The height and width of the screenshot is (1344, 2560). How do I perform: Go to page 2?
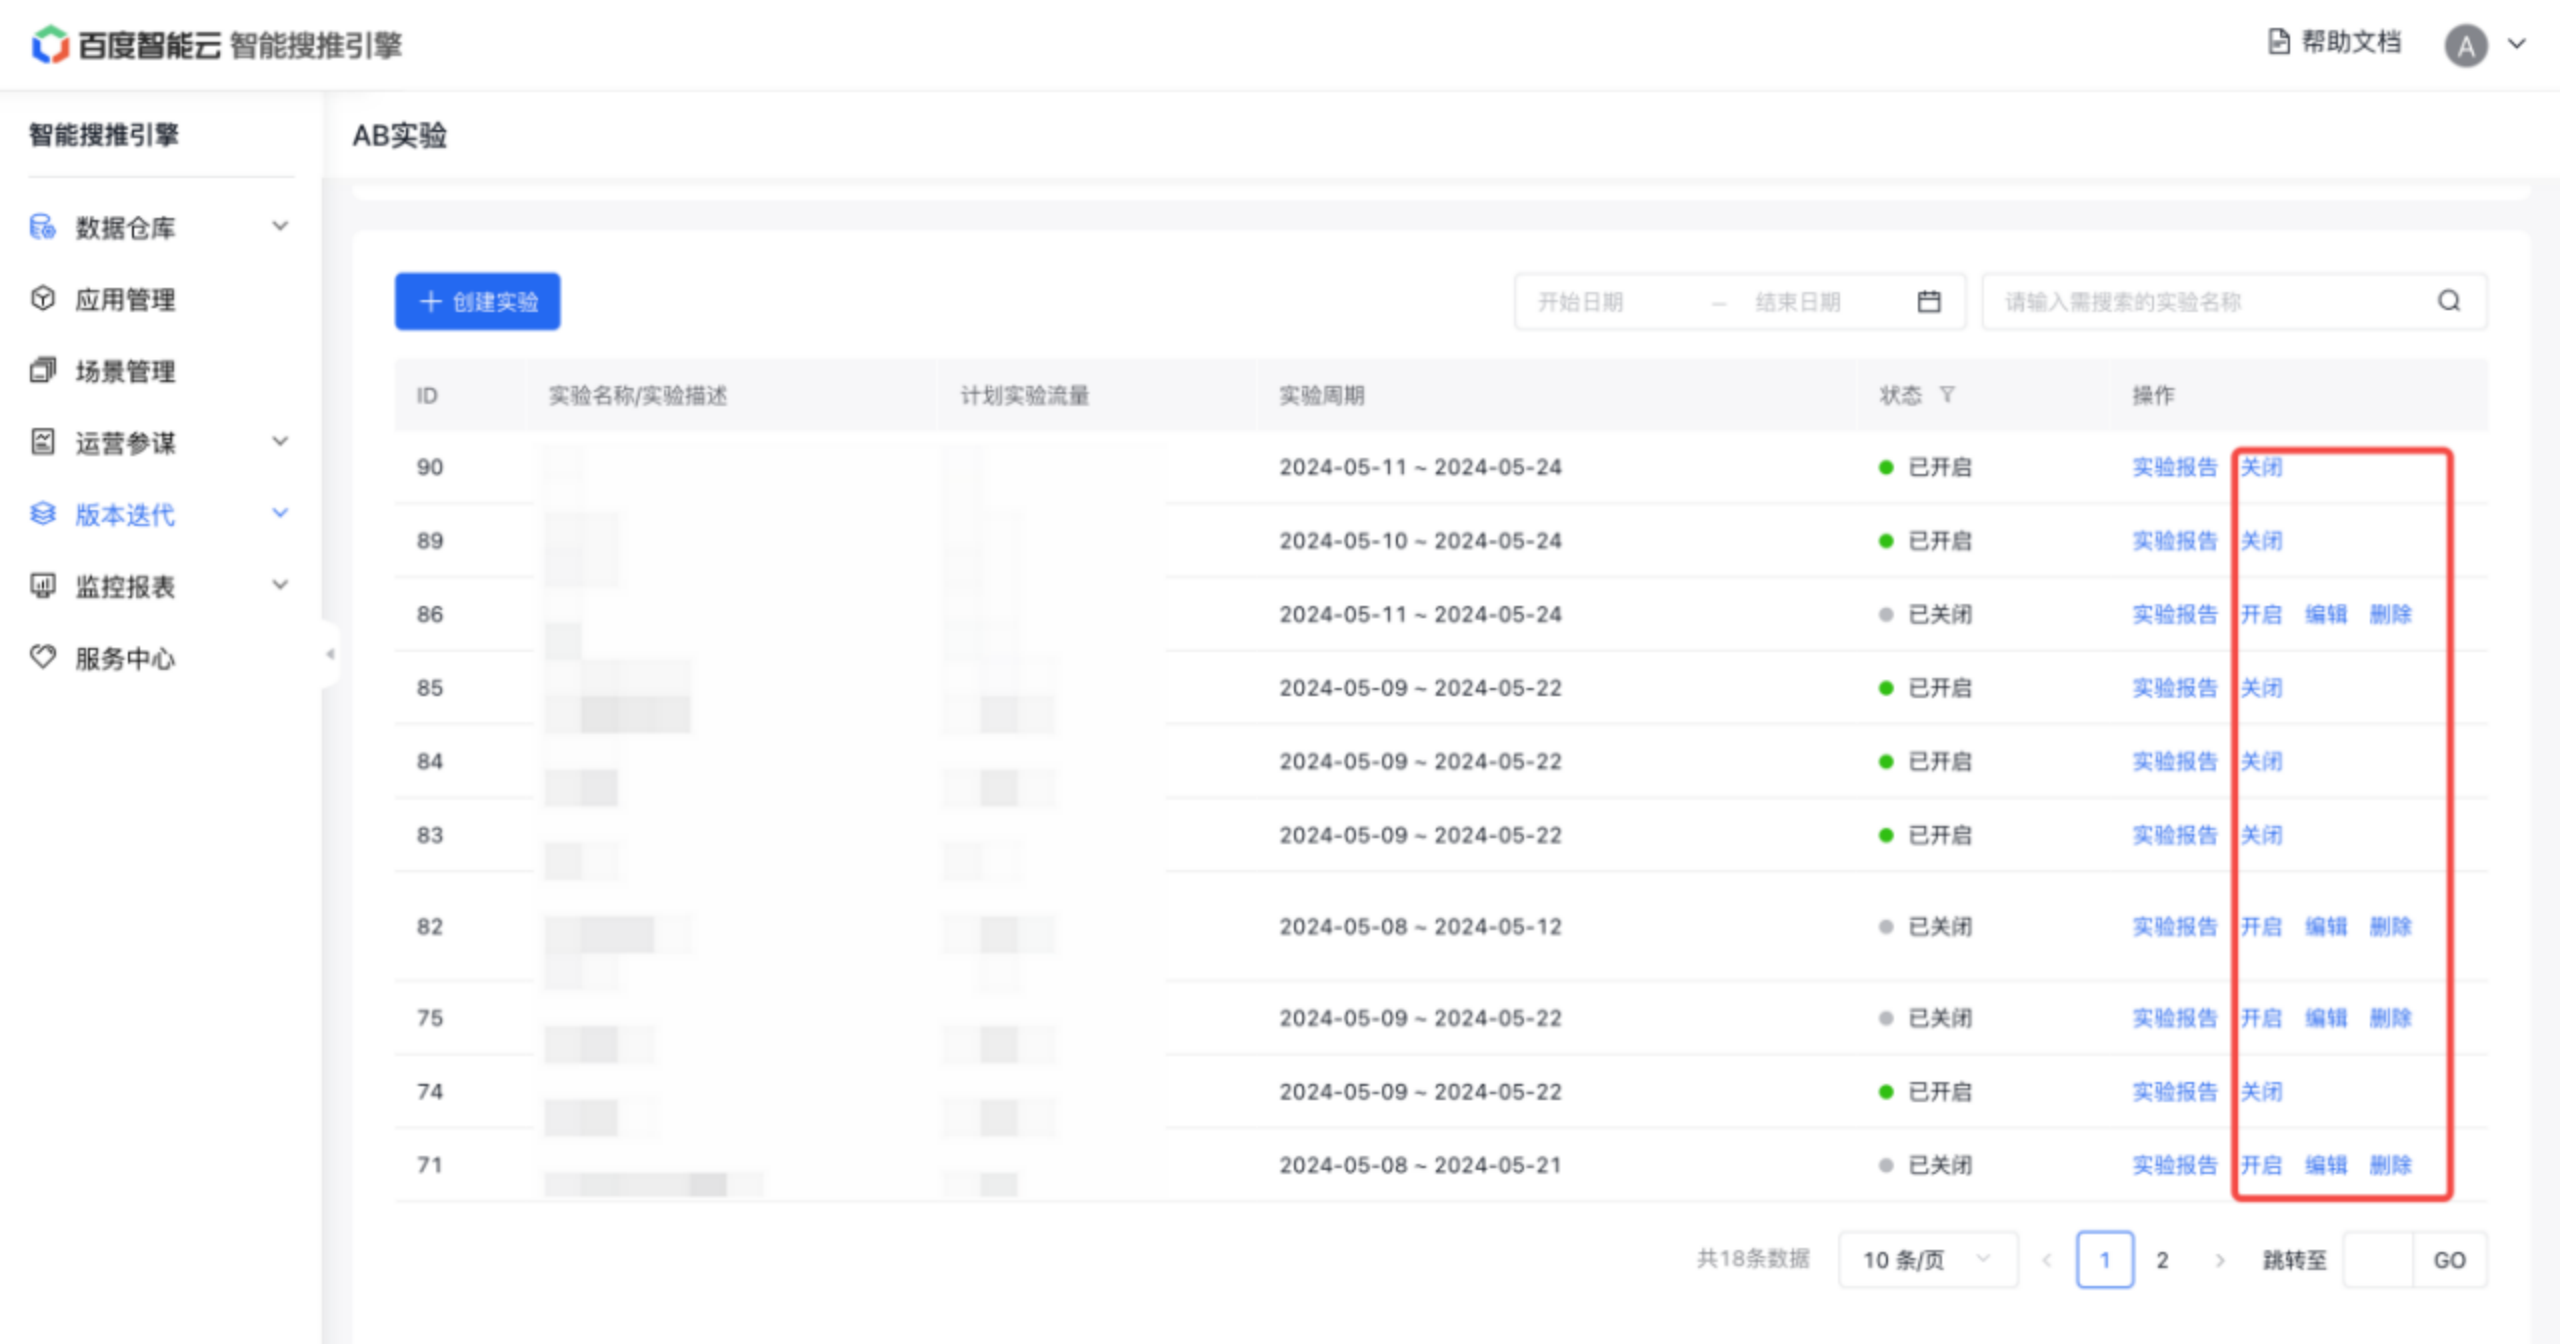click(x=2162, y=1260)
